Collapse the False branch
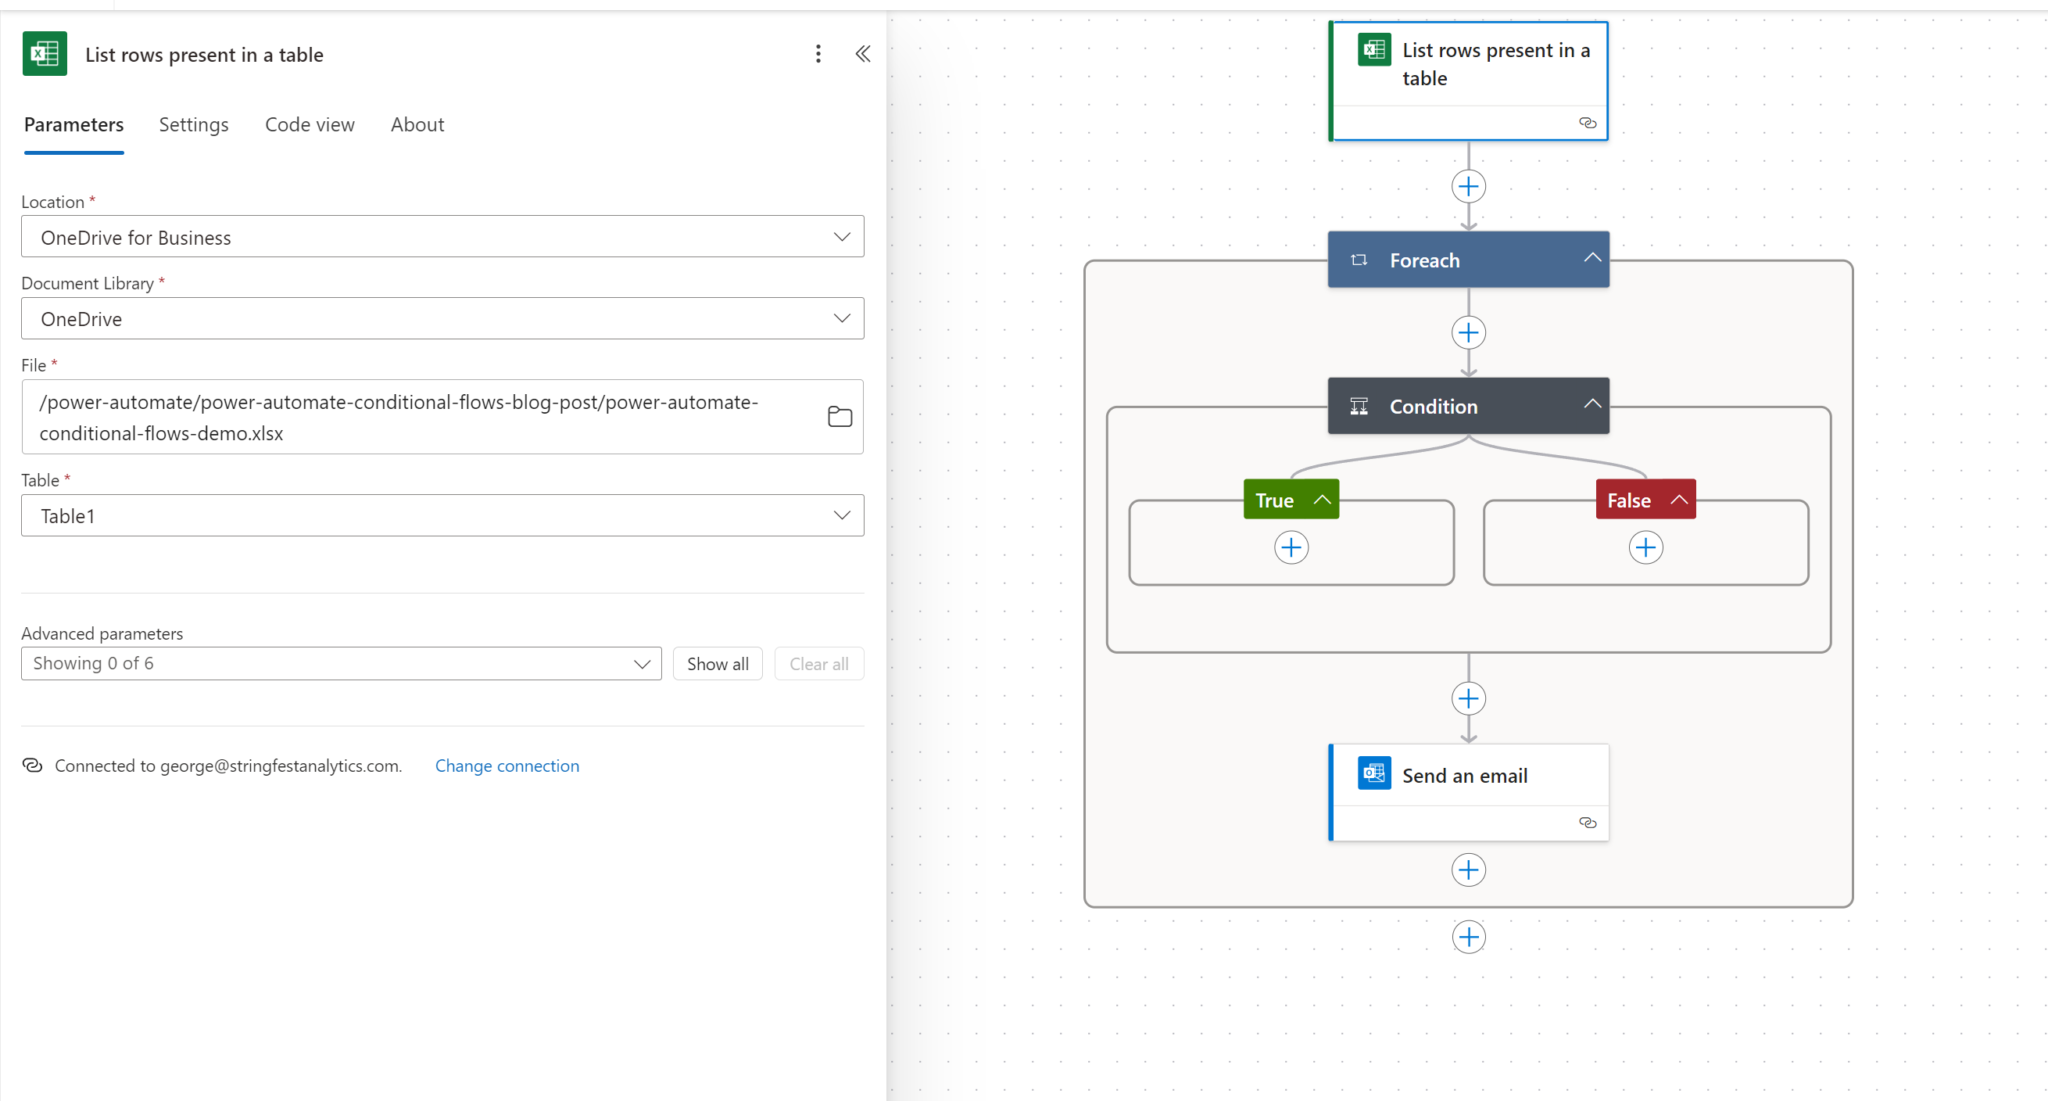The width and height of the screenshot is (2048, 1101). 1678,499
